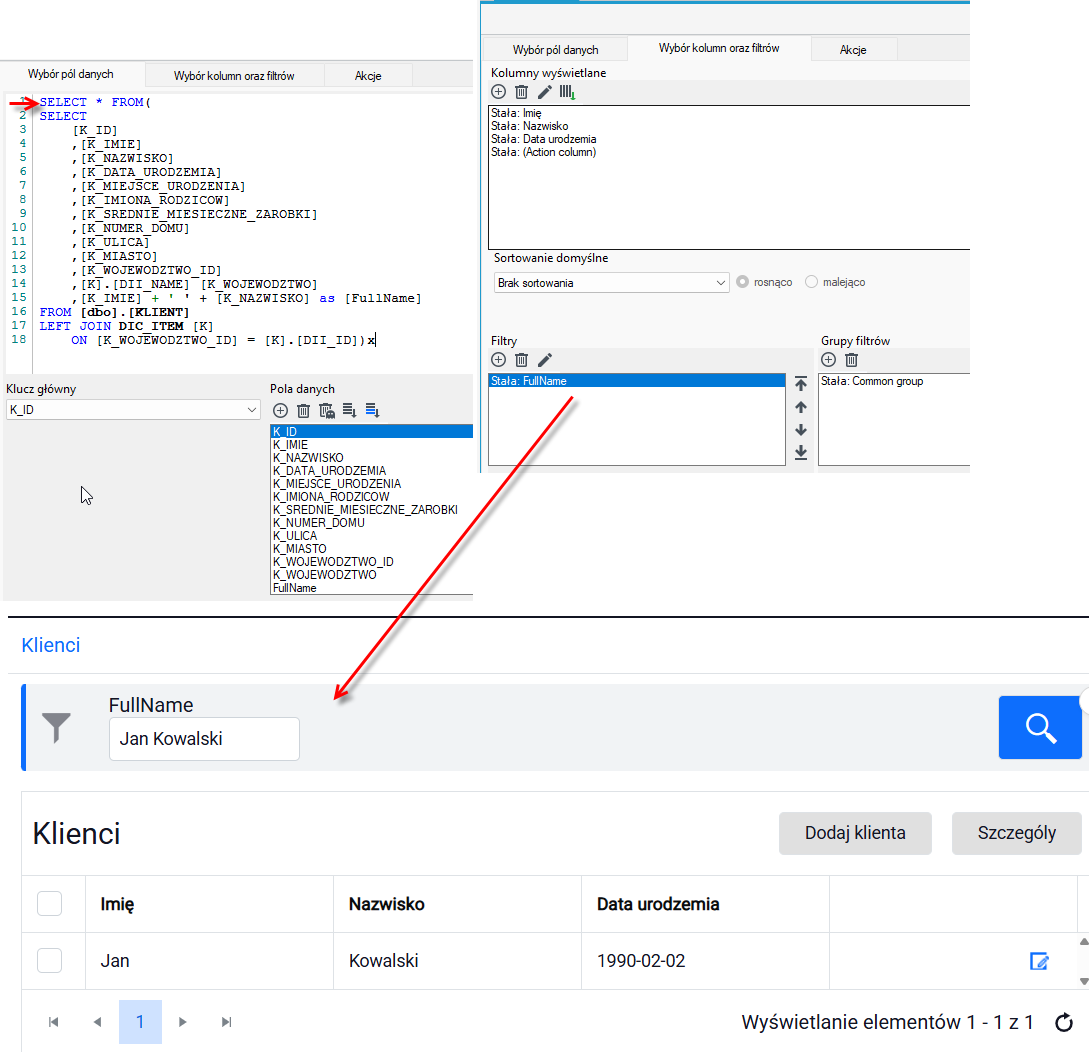Tick the checkbox for the Jan row

49,961
